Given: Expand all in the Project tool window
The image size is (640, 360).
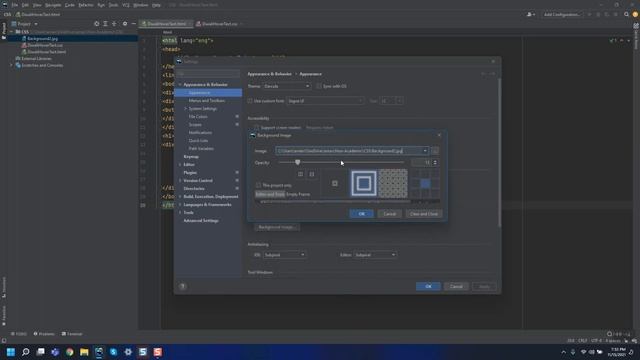Looking at the screenshot, I should point(105,24).
